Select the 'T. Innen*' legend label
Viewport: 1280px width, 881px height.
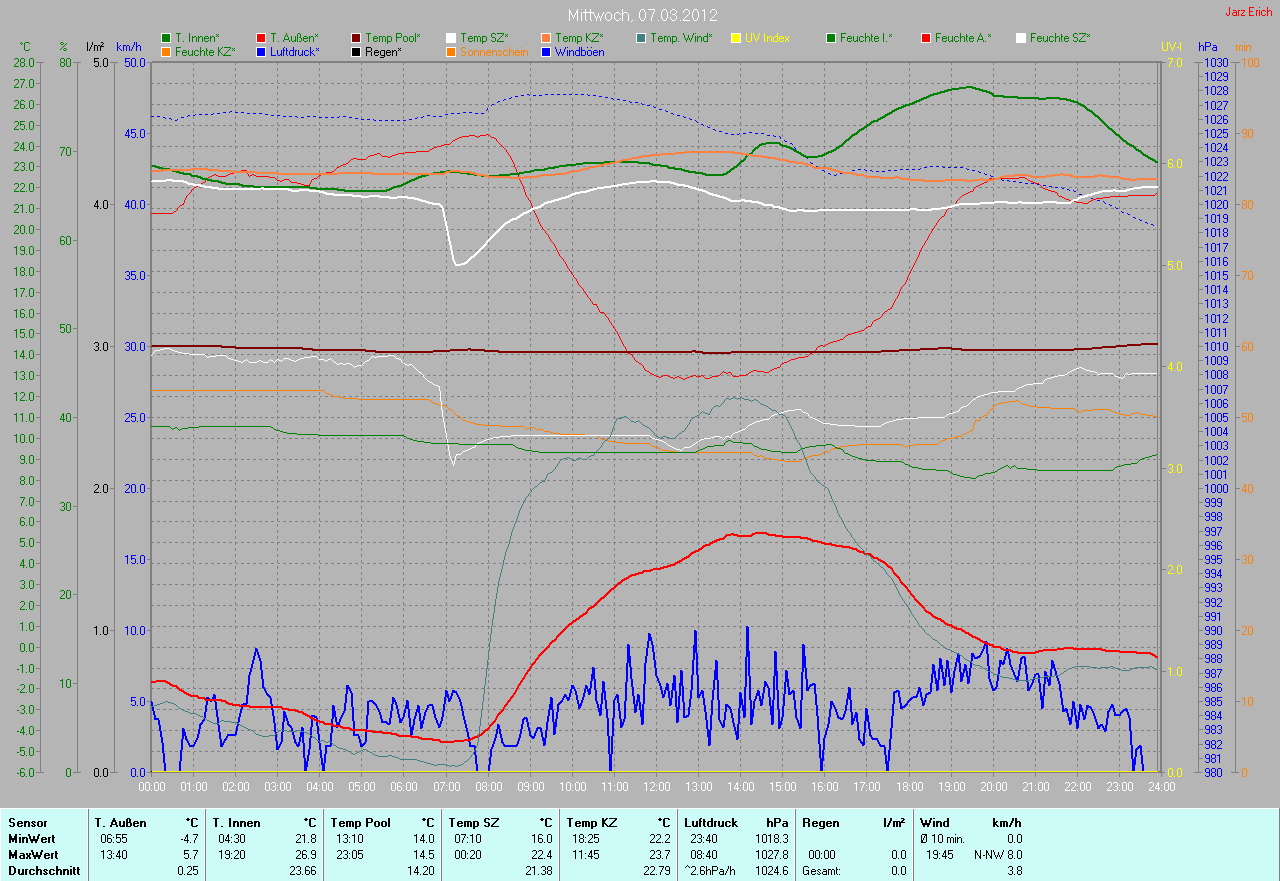[199, 38]
